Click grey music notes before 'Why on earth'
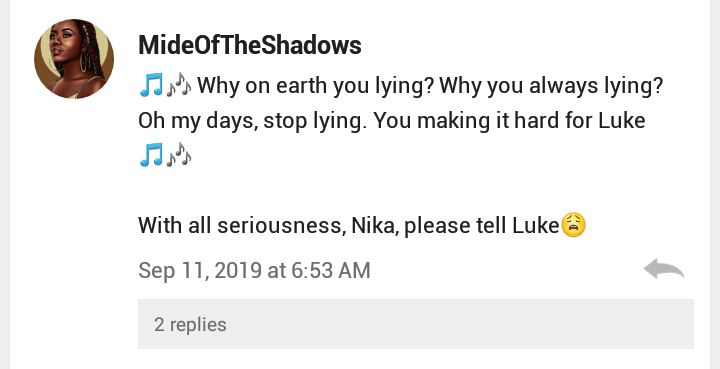 (179, 85)
